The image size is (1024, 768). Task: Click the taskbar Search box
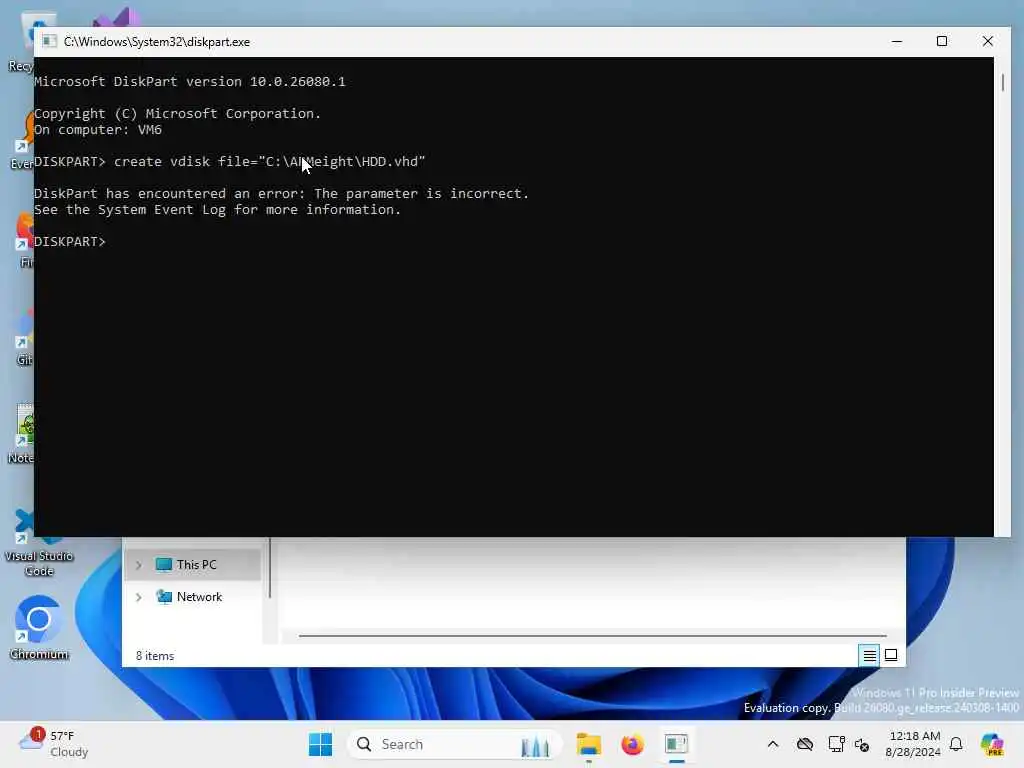pyautogui.click(x=455, y=744)
